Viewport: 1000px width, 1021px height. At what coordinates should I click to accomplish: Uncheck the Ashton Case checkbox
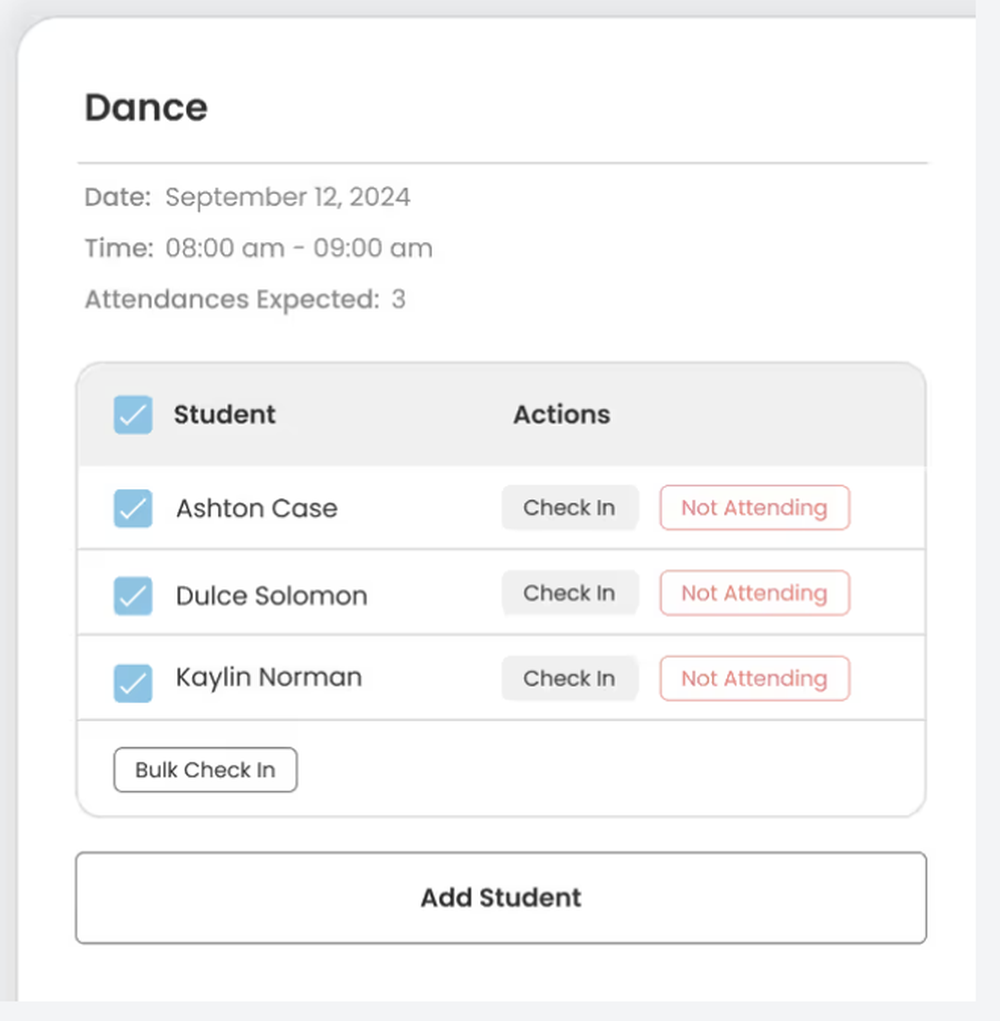tap(133, 509)
